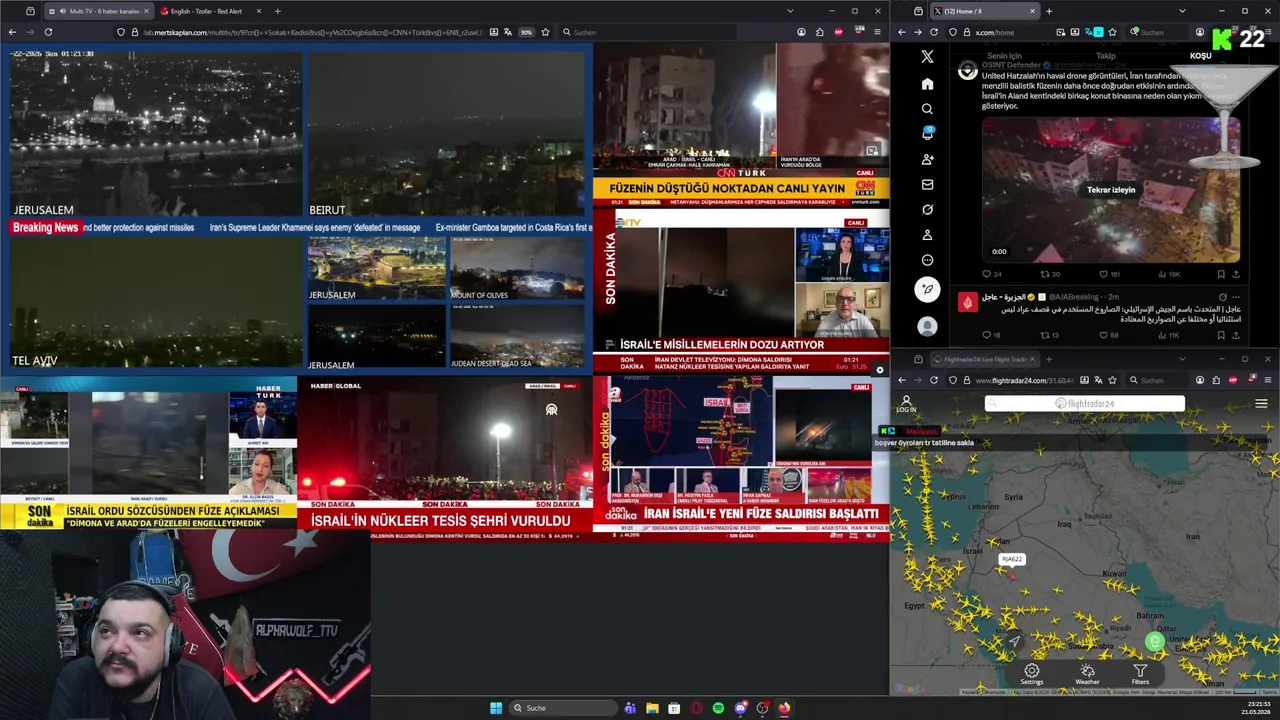1280x720 pixels.
Task: Open X More options circle icon
Action: click(x=927, y=260)
